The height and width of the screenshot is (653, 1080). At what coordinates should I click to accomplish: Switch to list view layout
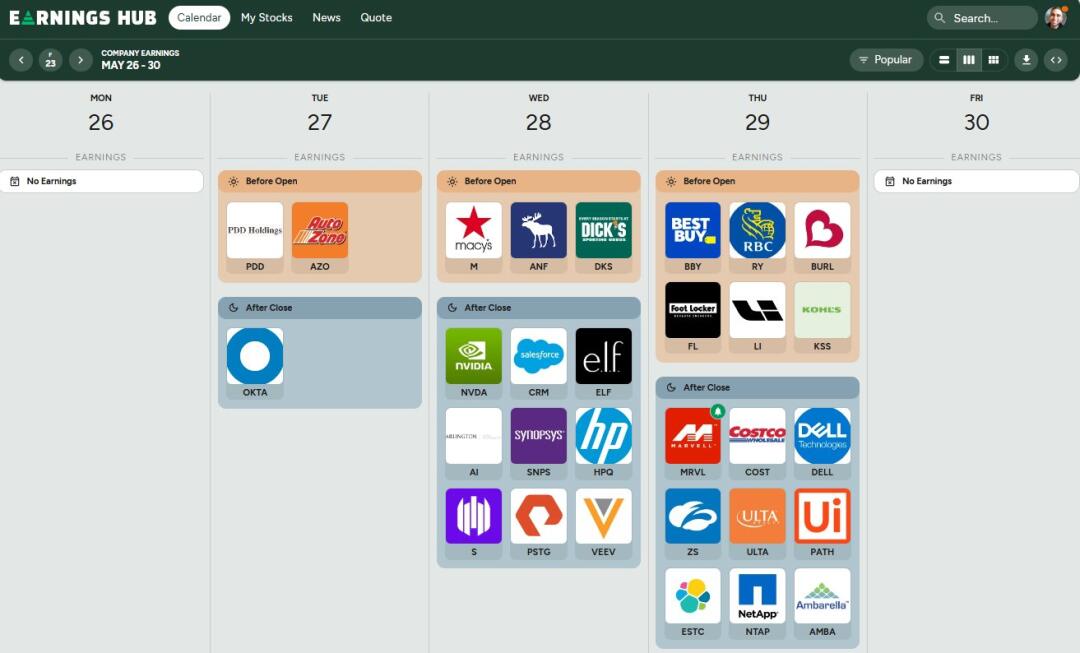click(x=944, y=60)
